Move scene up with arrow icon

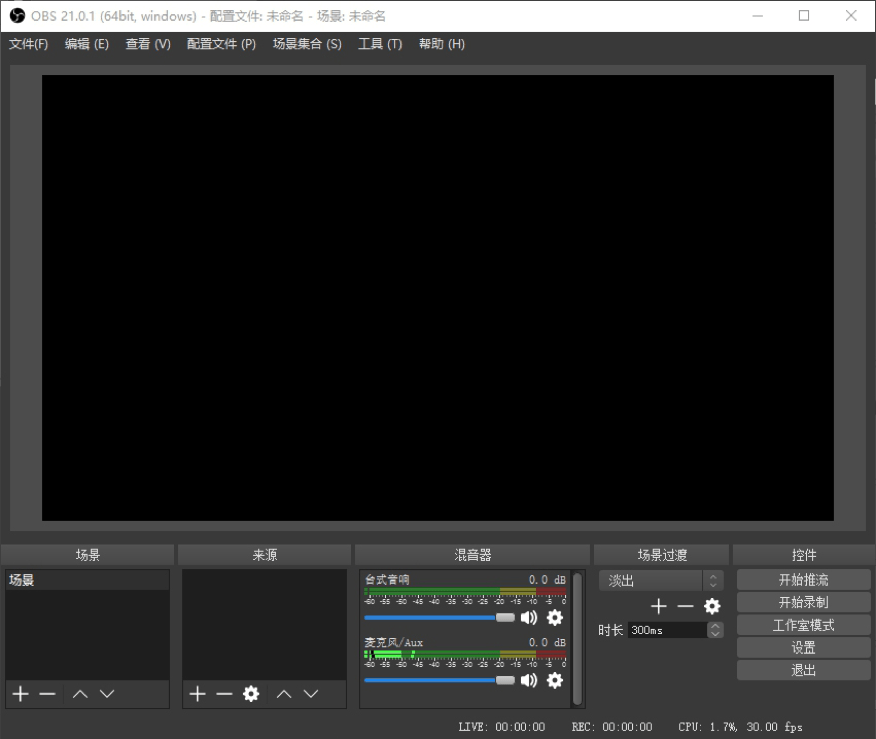click(80, 694)
